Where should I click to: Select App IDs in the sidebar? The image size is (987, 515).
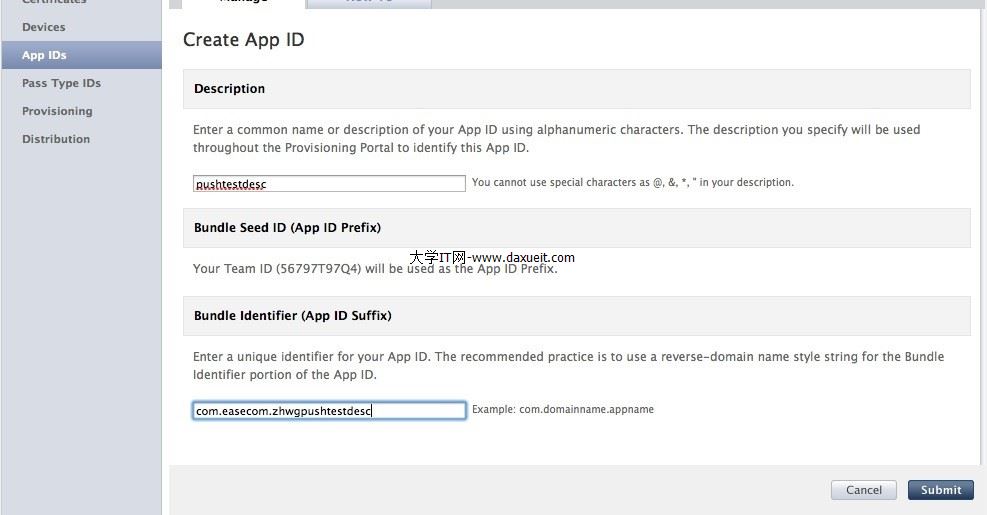[x=44, y=55]
